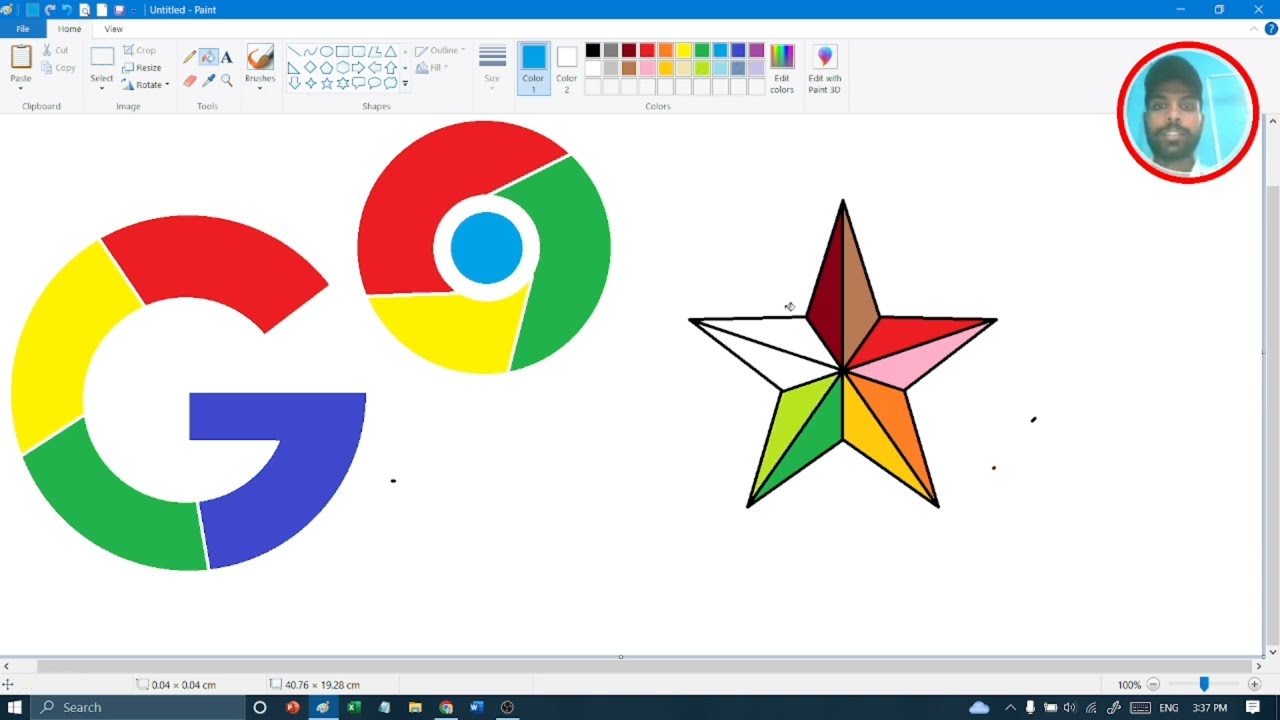Open the Windows Start menu
1280x720 pixels.
14,707
